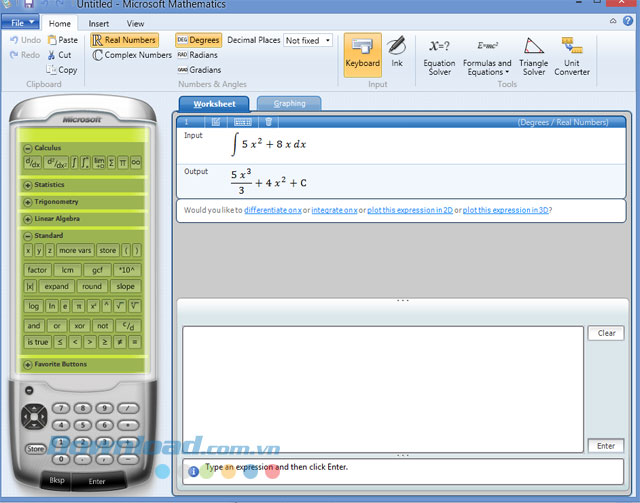Image resolution: width=640 pixels, height=503 pixels.
Task: Expand the Linear Algebra button group
Action: click(28, 219)
